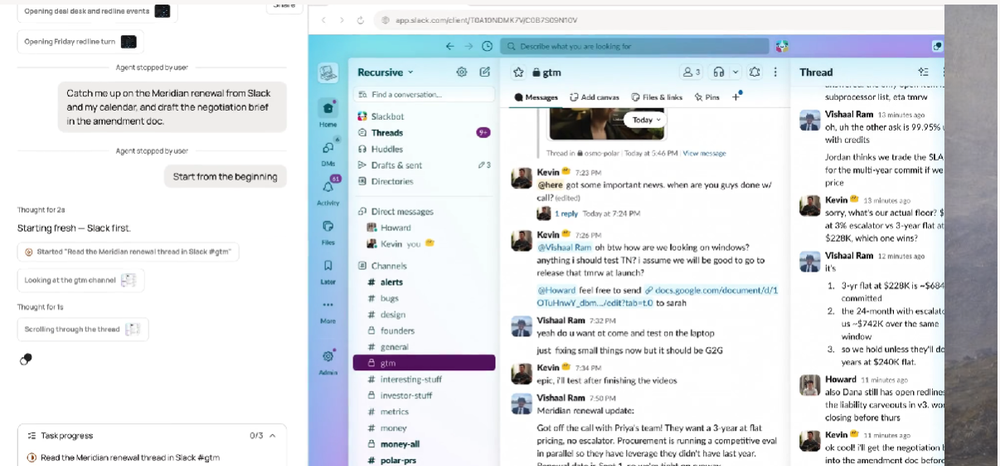Open the interesting-stuff channel
Image resolution: width=1000 pixels, height=466 pixels.
[423, 379]
